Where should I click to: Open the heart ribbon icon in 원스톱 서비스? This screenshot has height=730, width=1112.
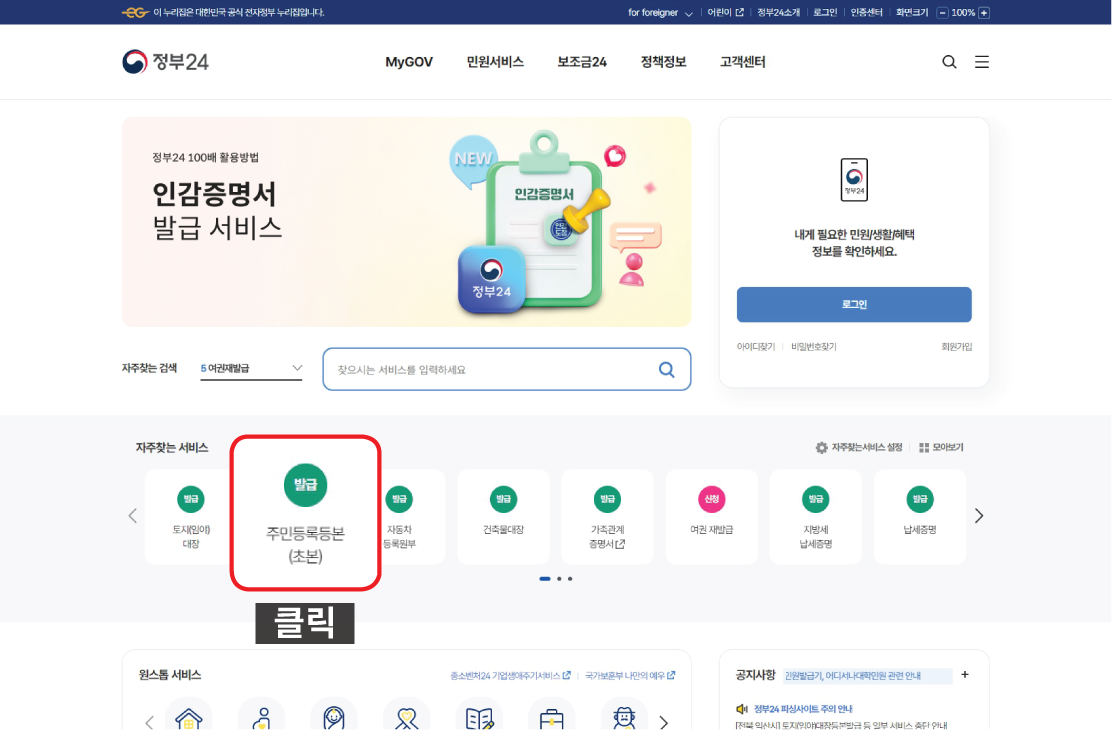pos(406,718)
